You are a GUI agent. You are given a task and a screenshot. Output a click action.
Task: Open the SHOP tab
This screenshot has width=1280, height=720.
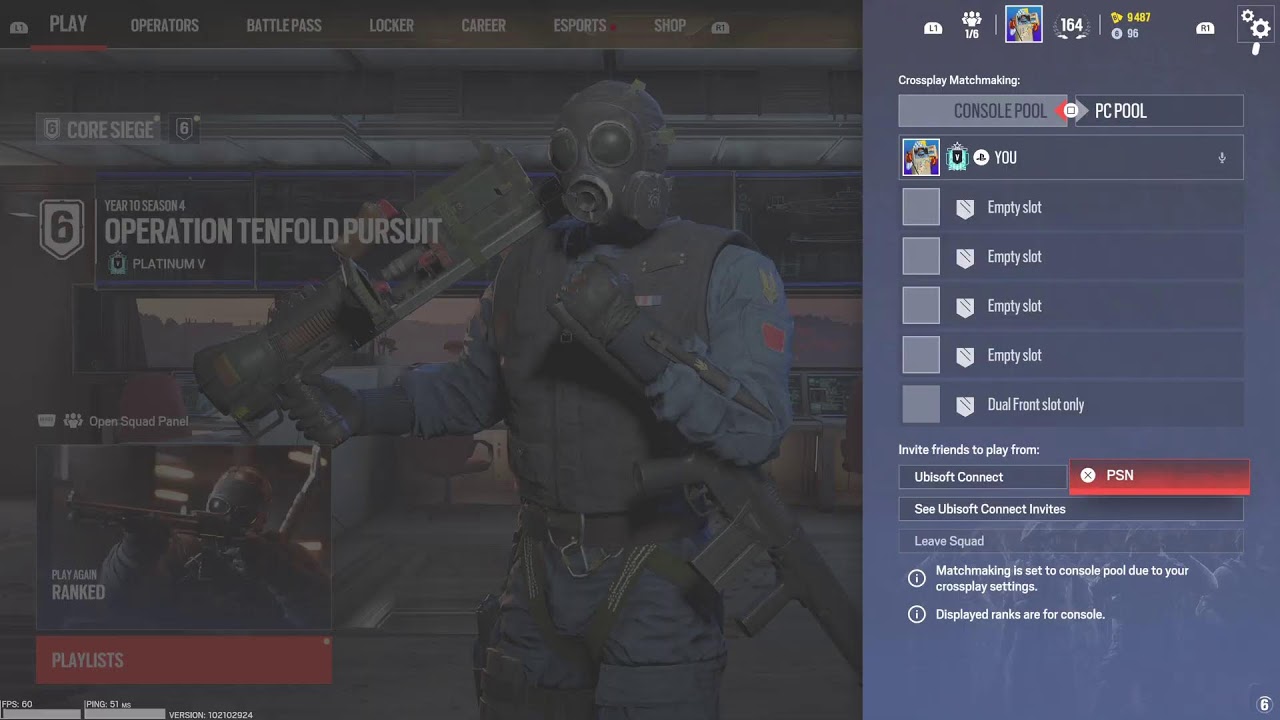(670, 25)
